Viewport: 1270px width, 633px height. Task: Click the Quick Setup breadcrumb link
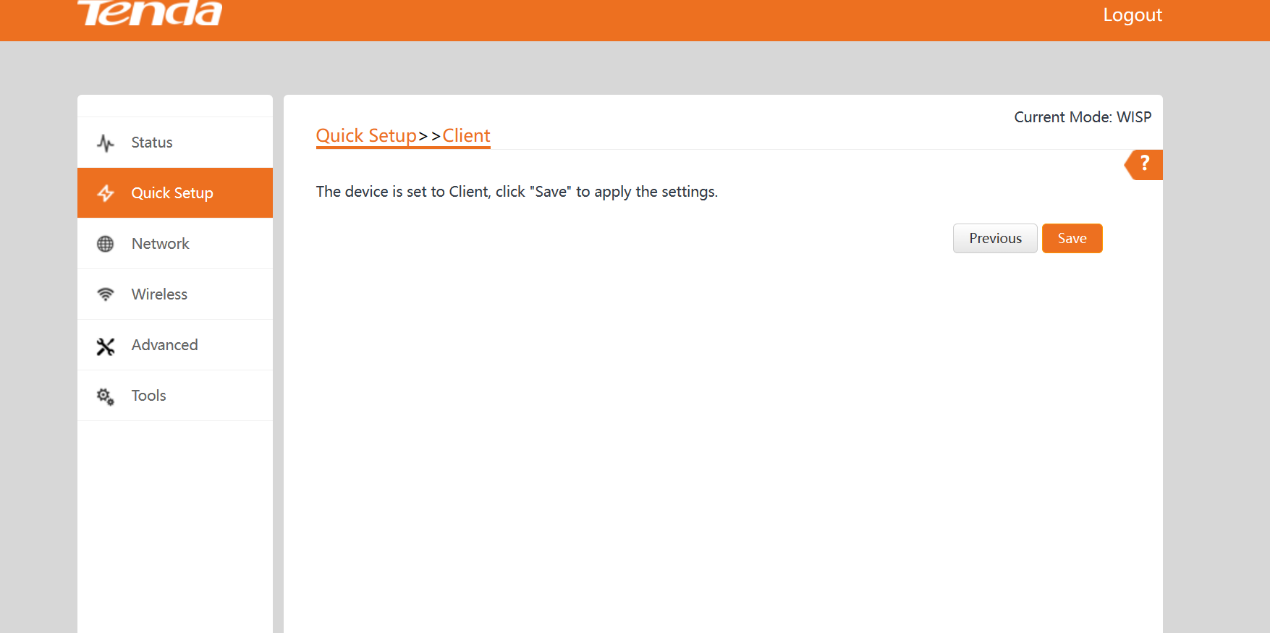pyautogui.click(x=366, y=136)
